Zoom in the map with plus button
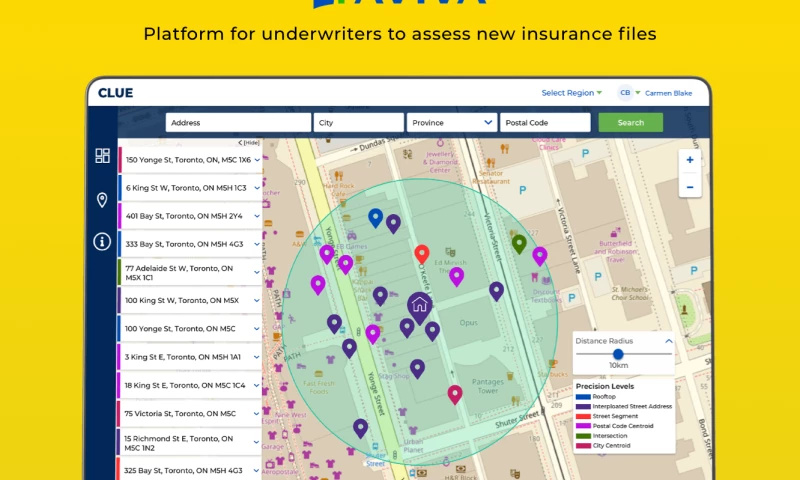 (689, 160)
